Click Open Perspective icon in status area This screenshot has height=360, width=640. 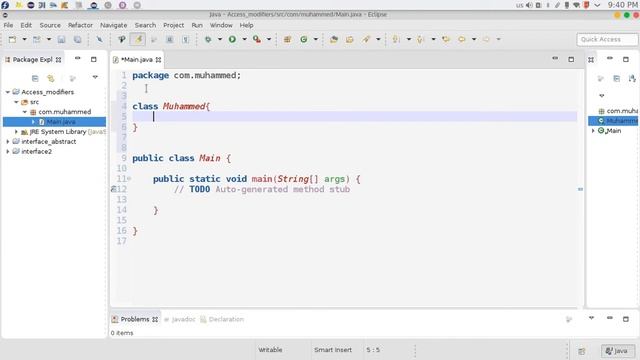582,351
